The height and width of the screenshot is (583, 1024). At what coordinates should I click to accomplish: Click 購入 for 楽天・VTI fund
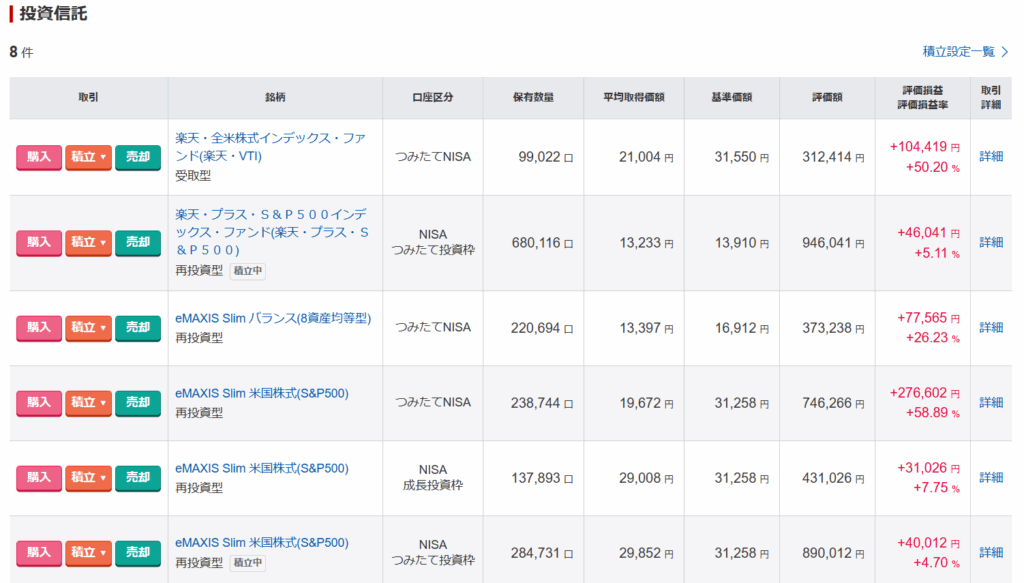(x=39, y=157)
